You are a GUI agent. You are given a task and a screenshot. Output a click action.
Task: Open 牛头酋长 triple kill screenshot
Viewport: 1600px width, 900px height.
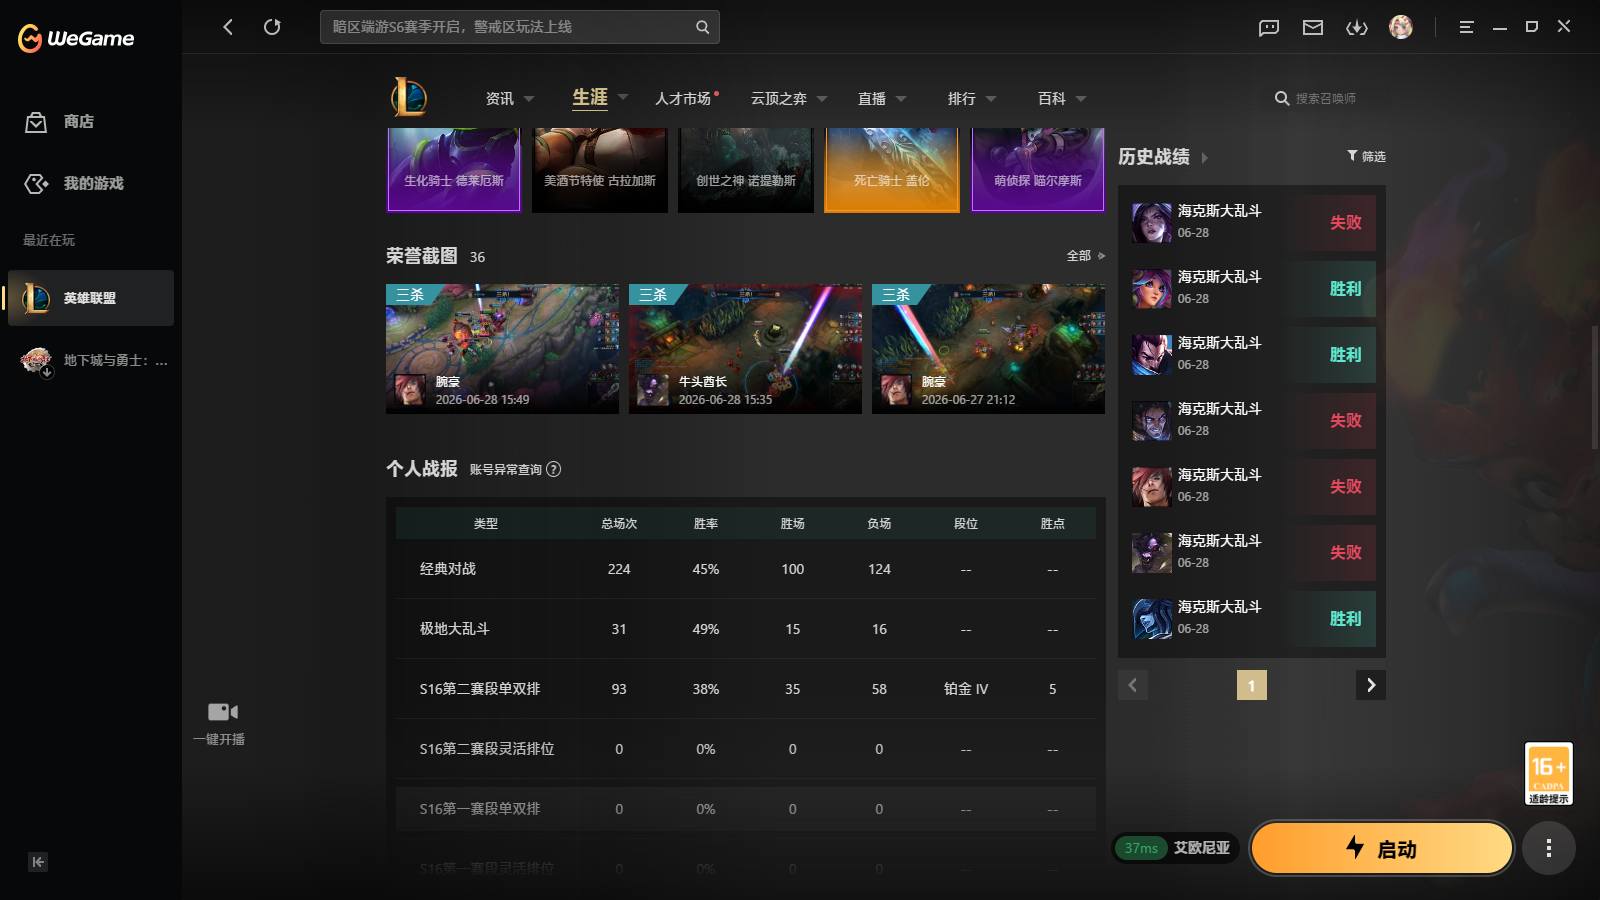(745, 349)
